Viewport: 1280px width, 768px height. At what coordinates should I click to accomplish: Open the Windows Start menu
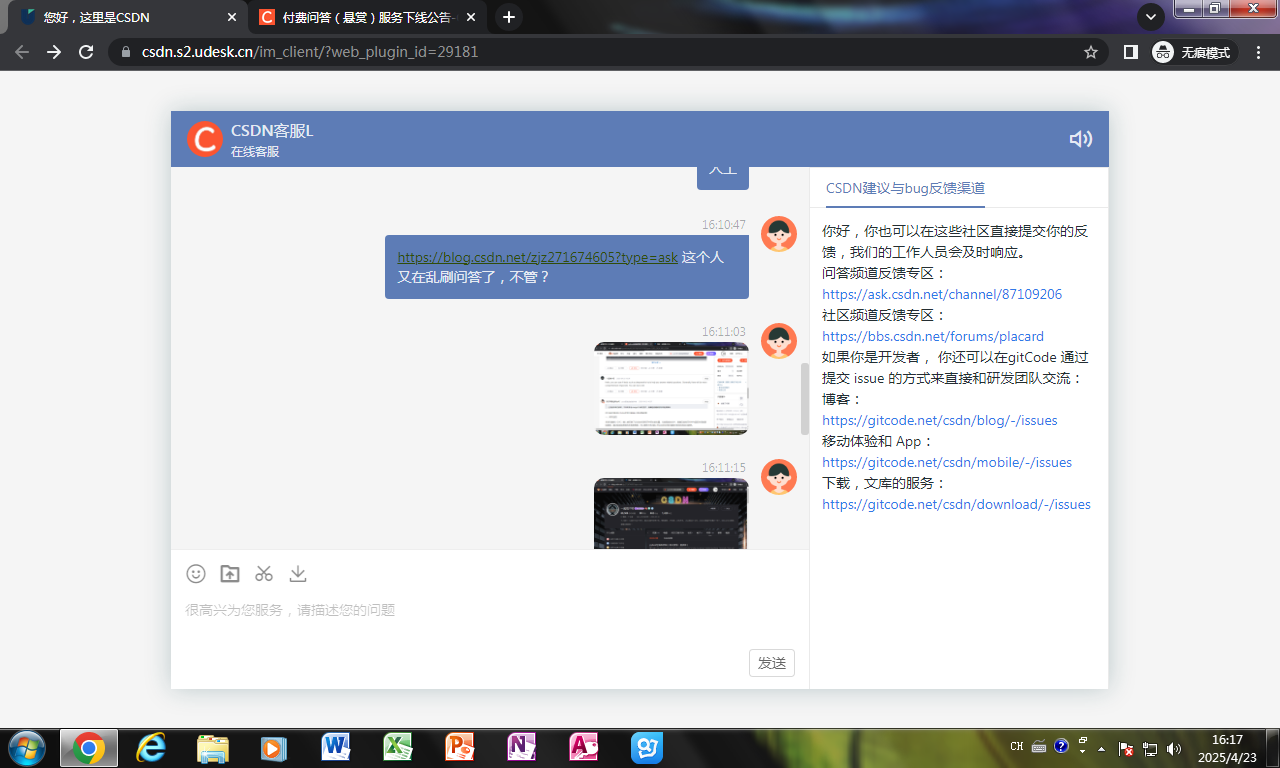26,747
